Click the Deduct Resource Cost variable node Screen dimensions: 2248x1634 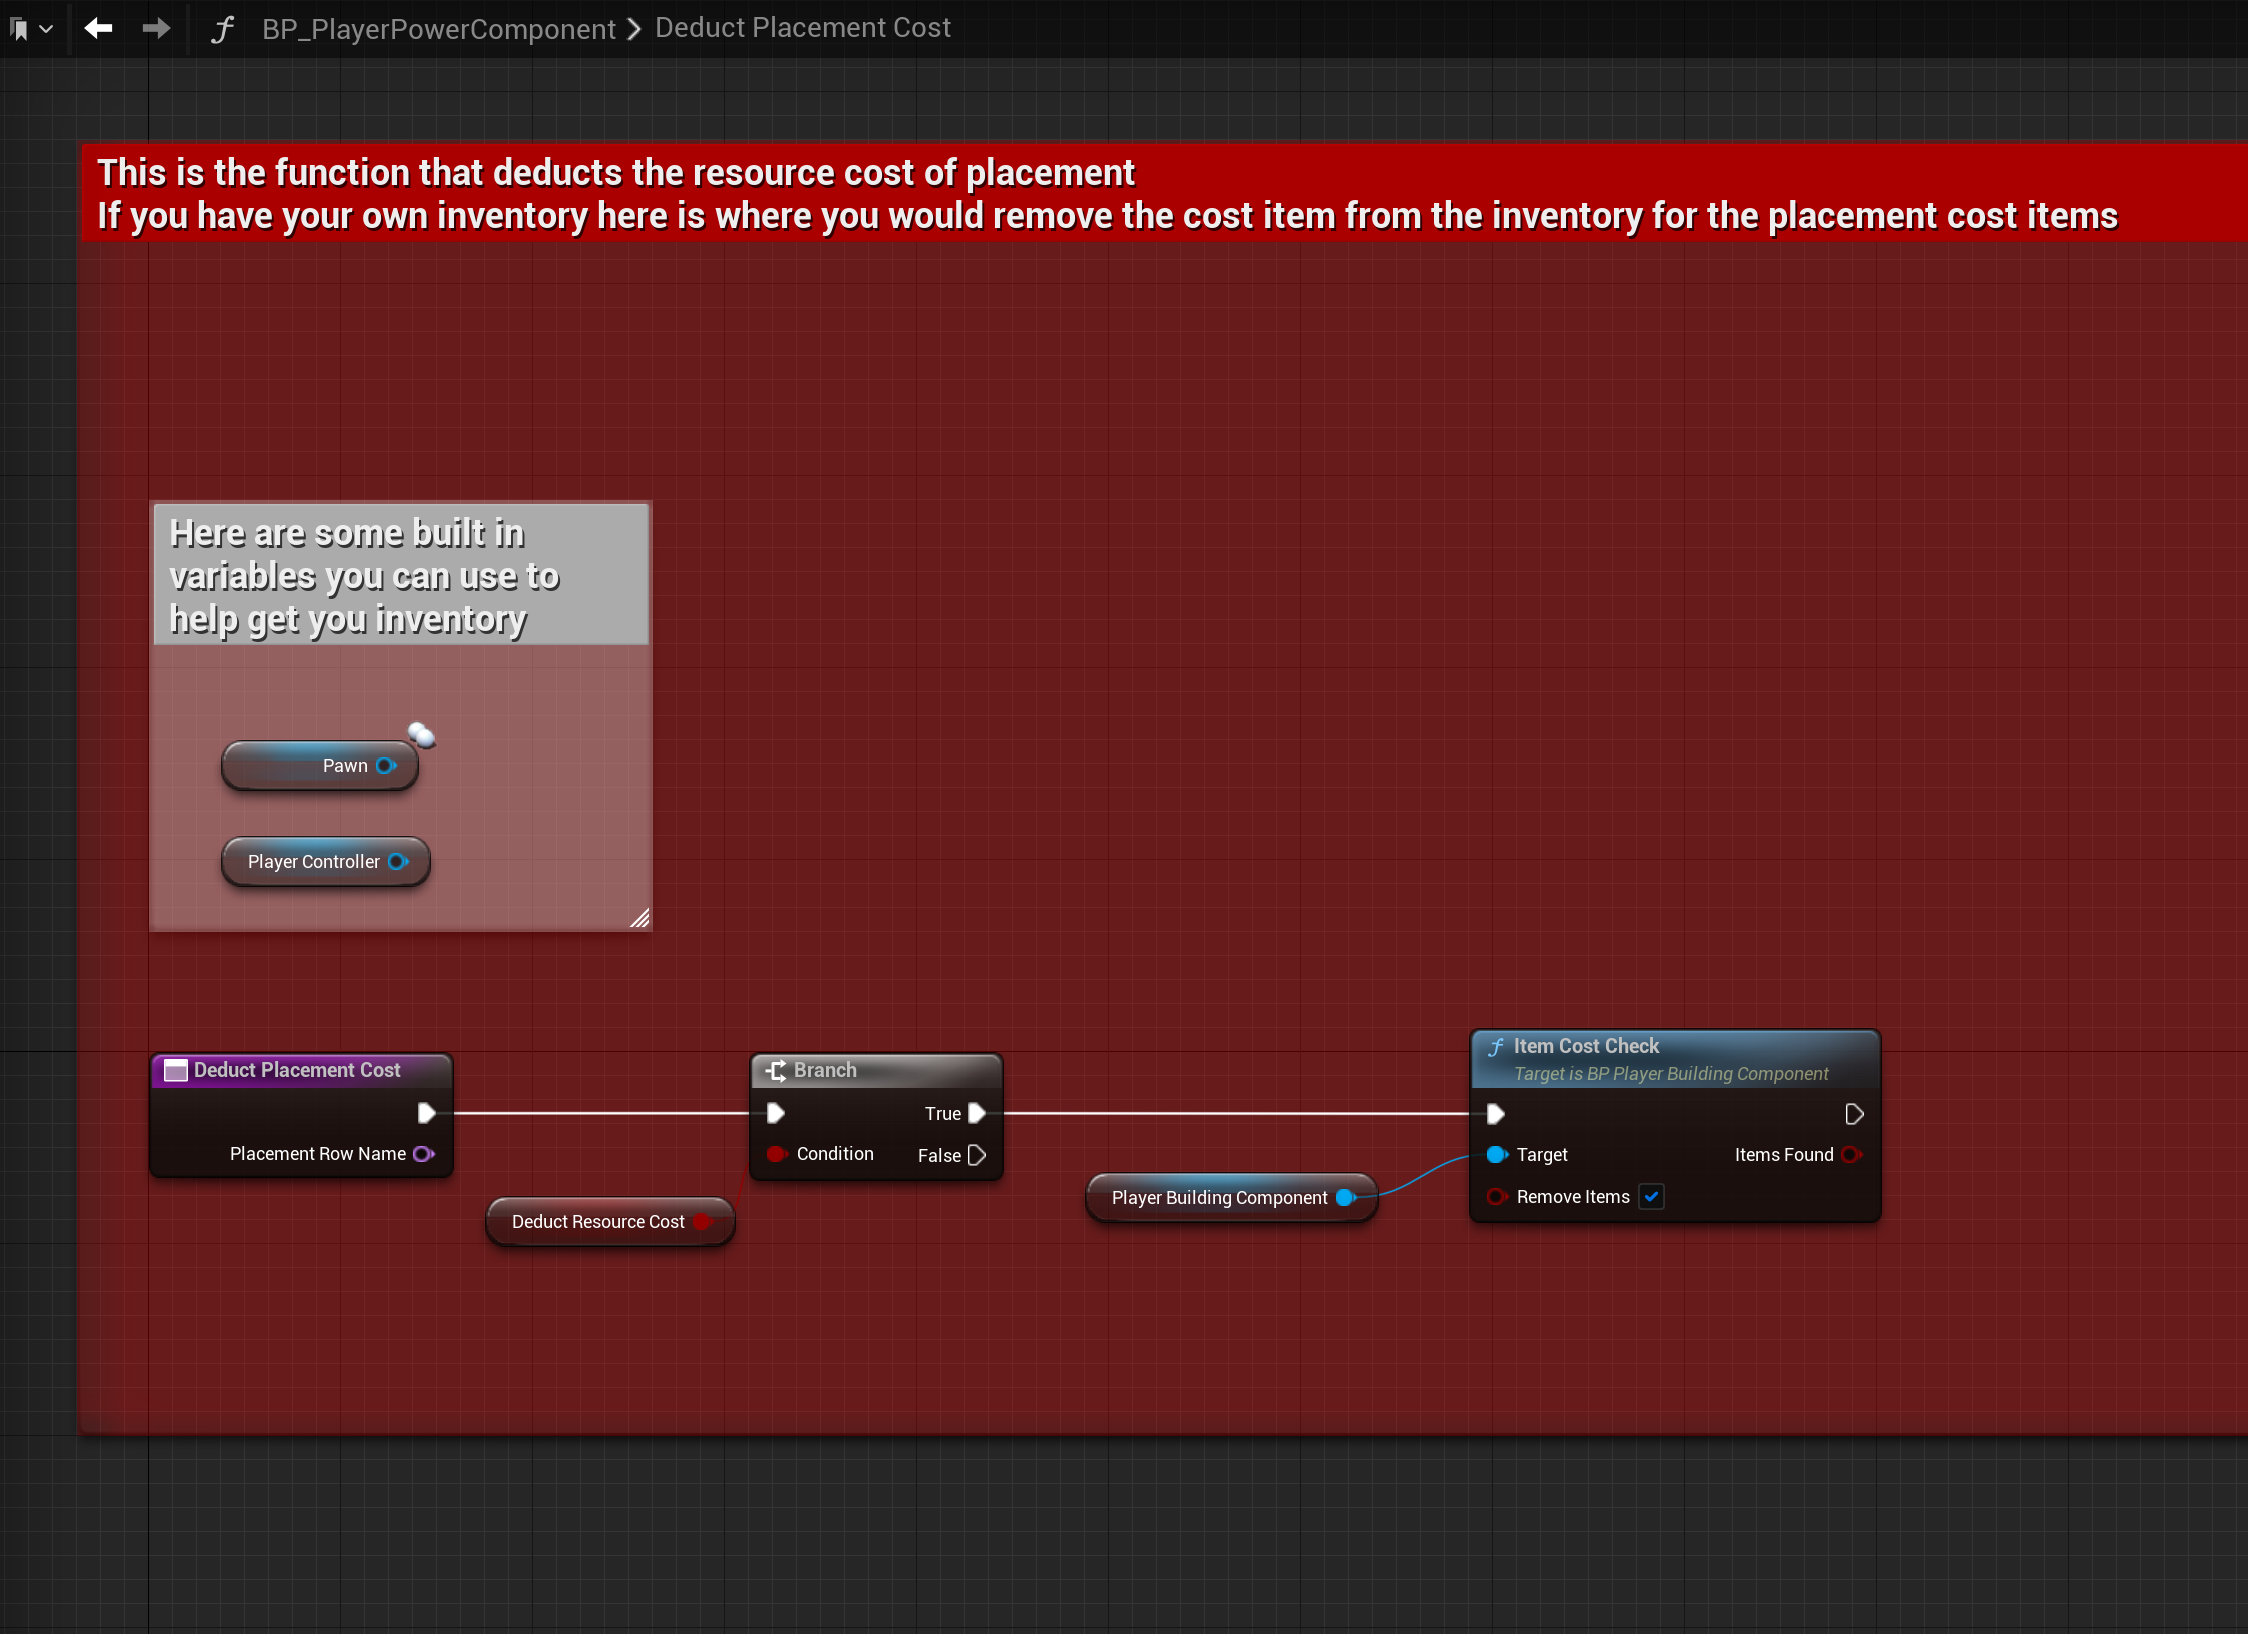point(598,1222)
